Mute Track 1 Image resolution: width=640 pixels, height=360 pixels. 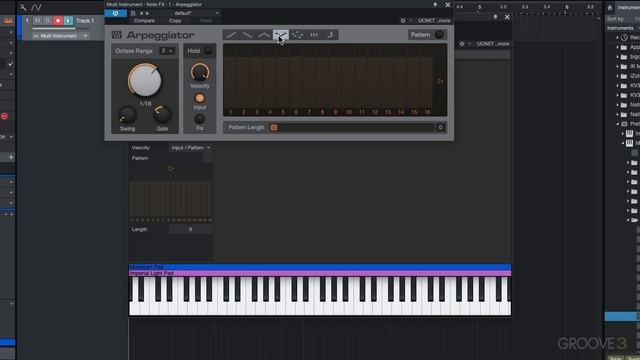point(38,20)
